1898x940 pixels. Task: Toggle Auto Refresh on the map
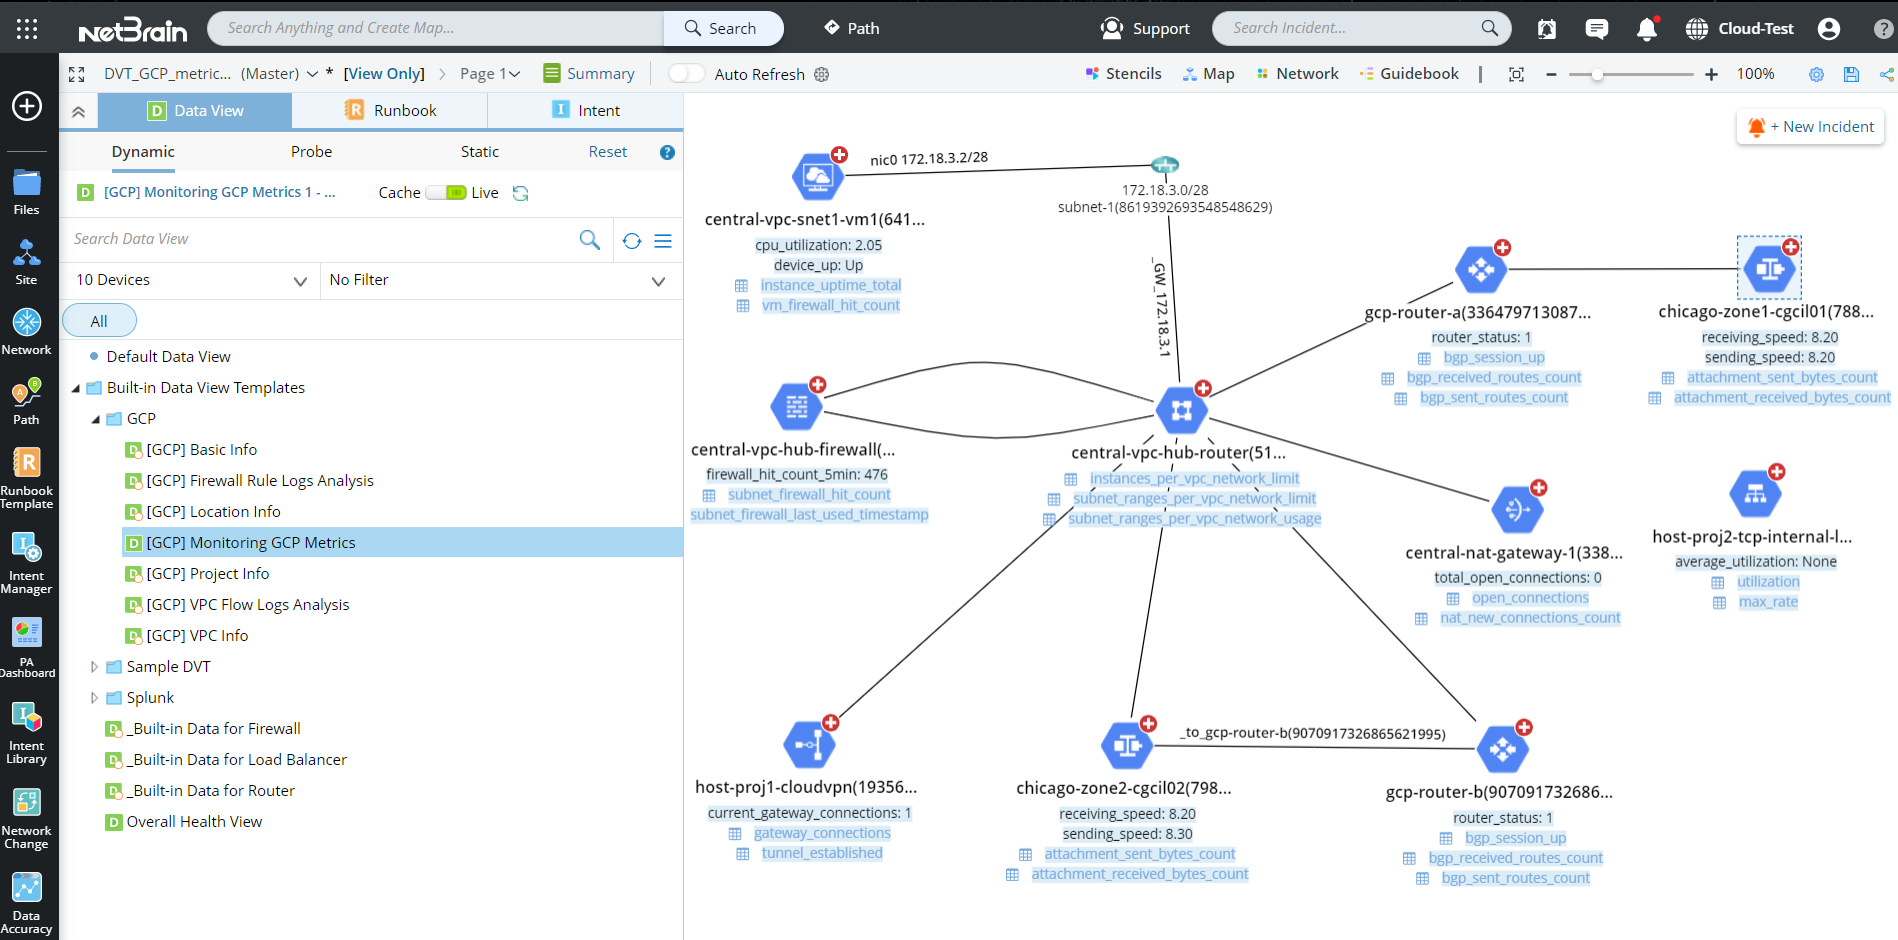point(686,73)
